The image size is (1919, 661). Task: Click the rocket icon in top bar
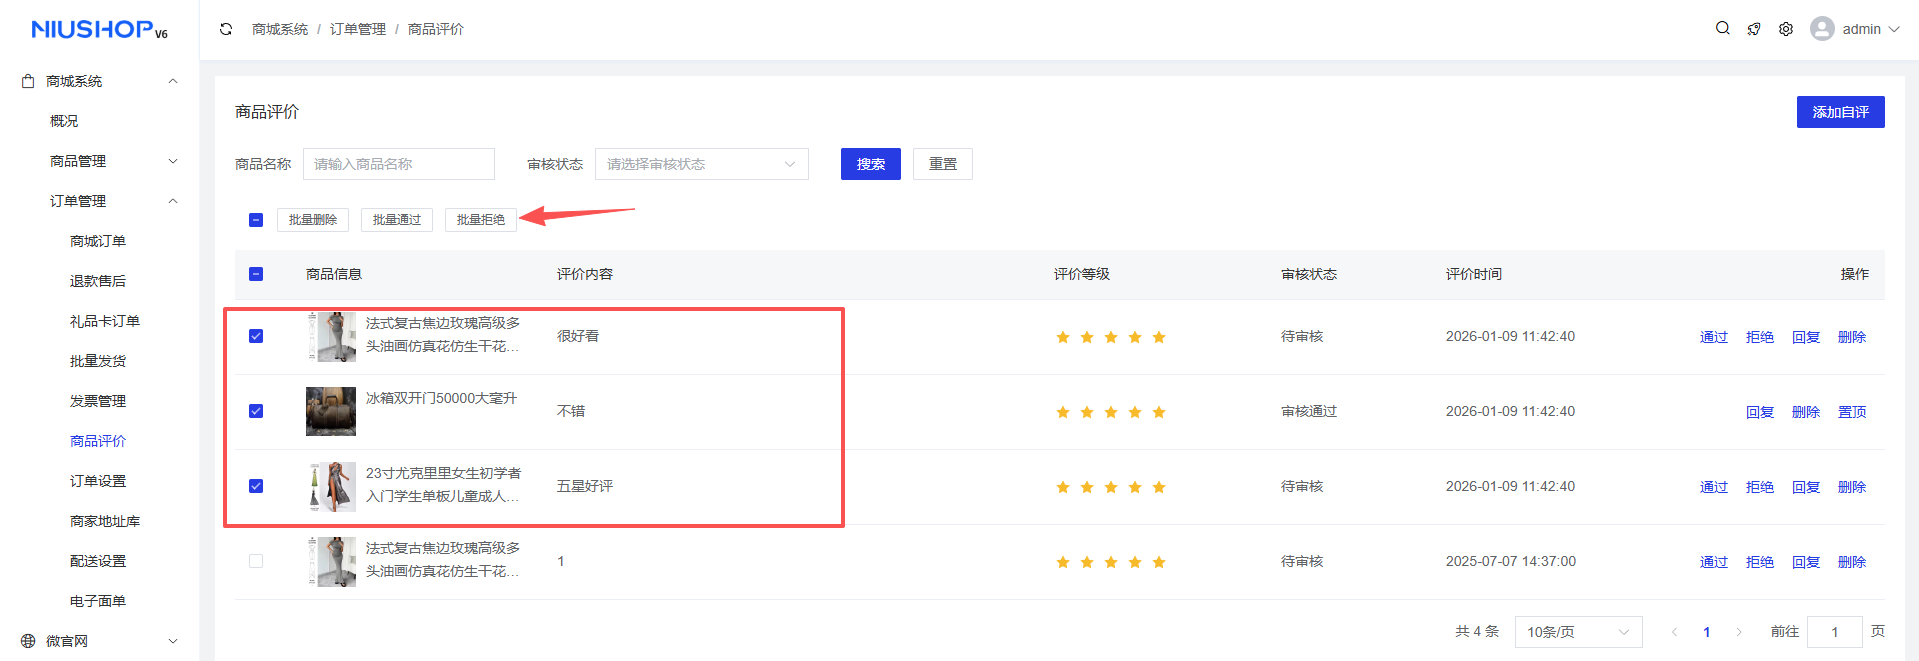pos(1754,29)
